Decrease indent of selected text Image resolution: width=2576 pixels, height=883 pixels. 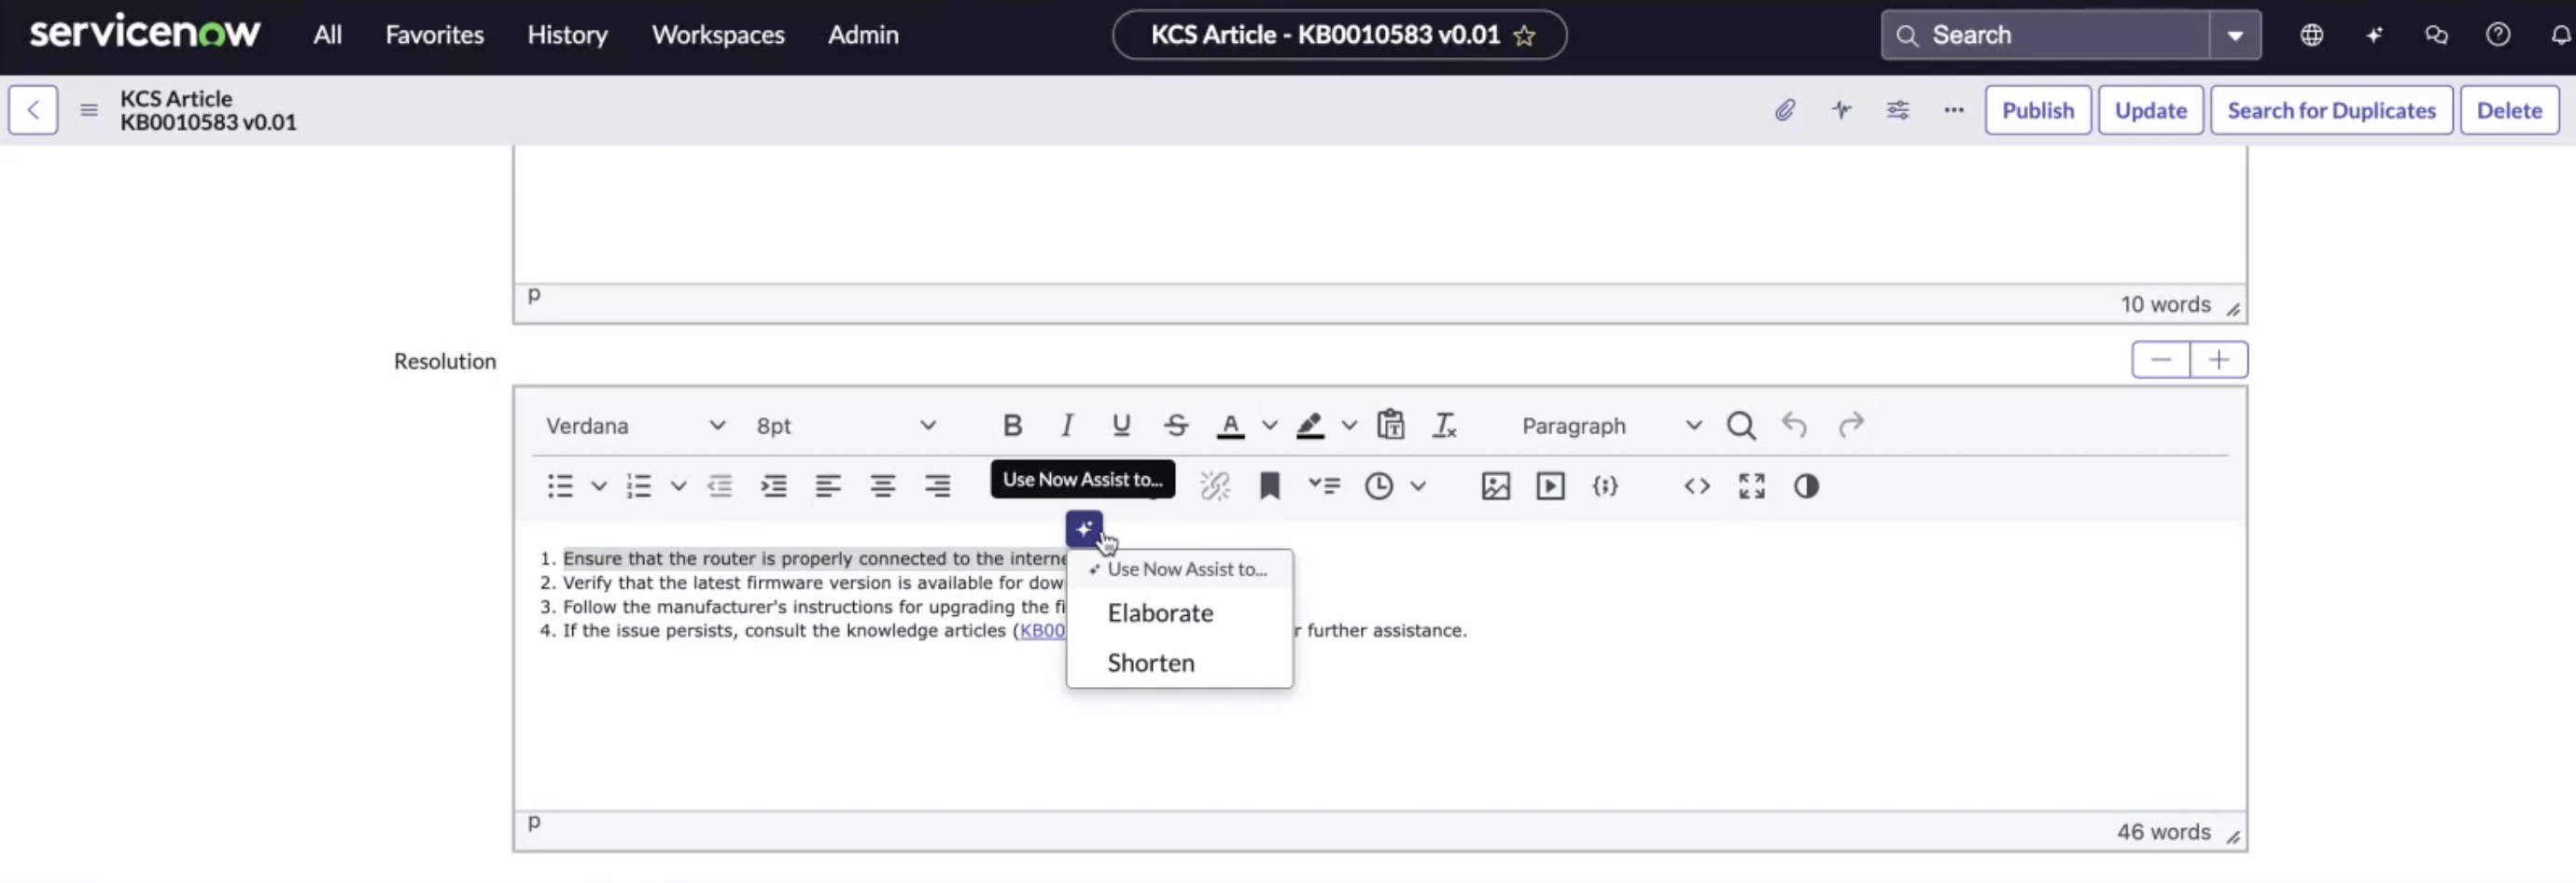720,486
